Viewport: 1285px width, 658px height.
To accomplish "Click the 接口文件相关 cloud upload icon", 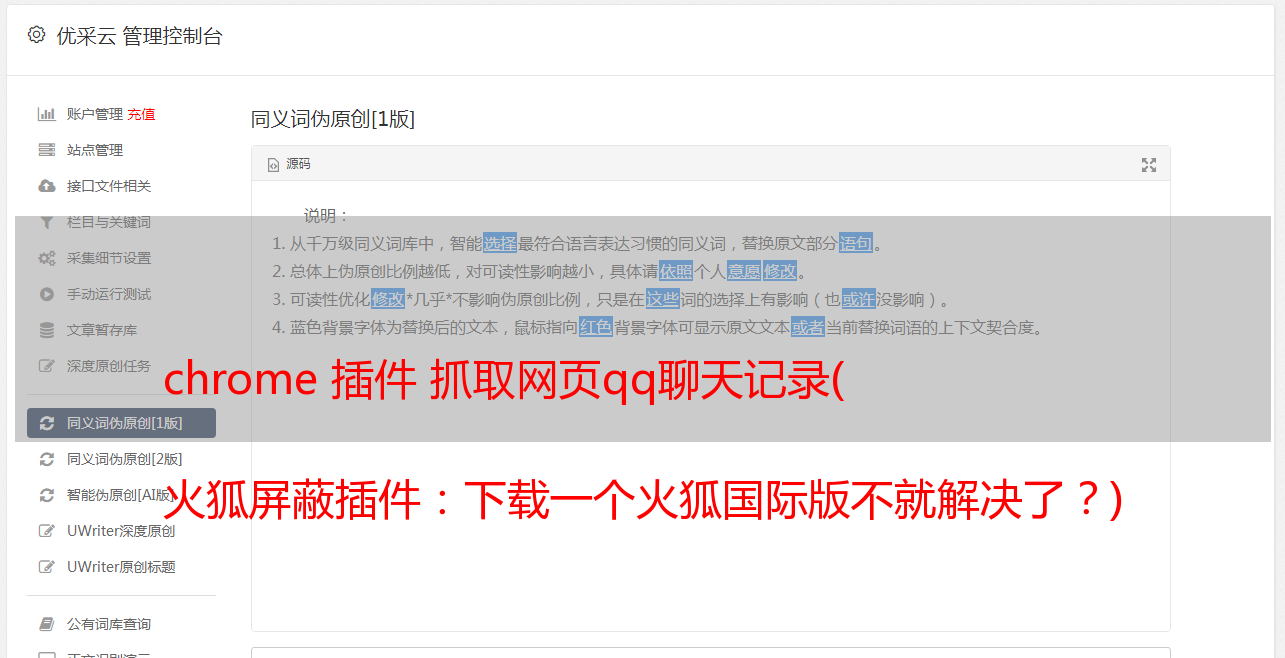I will click(46, 186).
